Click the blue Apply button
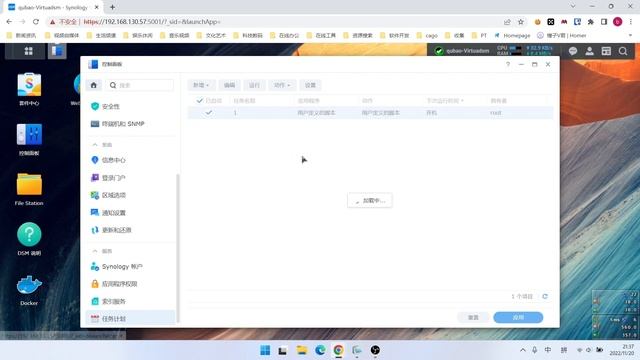Screen dimensions: 640x360 pyautogui.click(x=518, y=317)
